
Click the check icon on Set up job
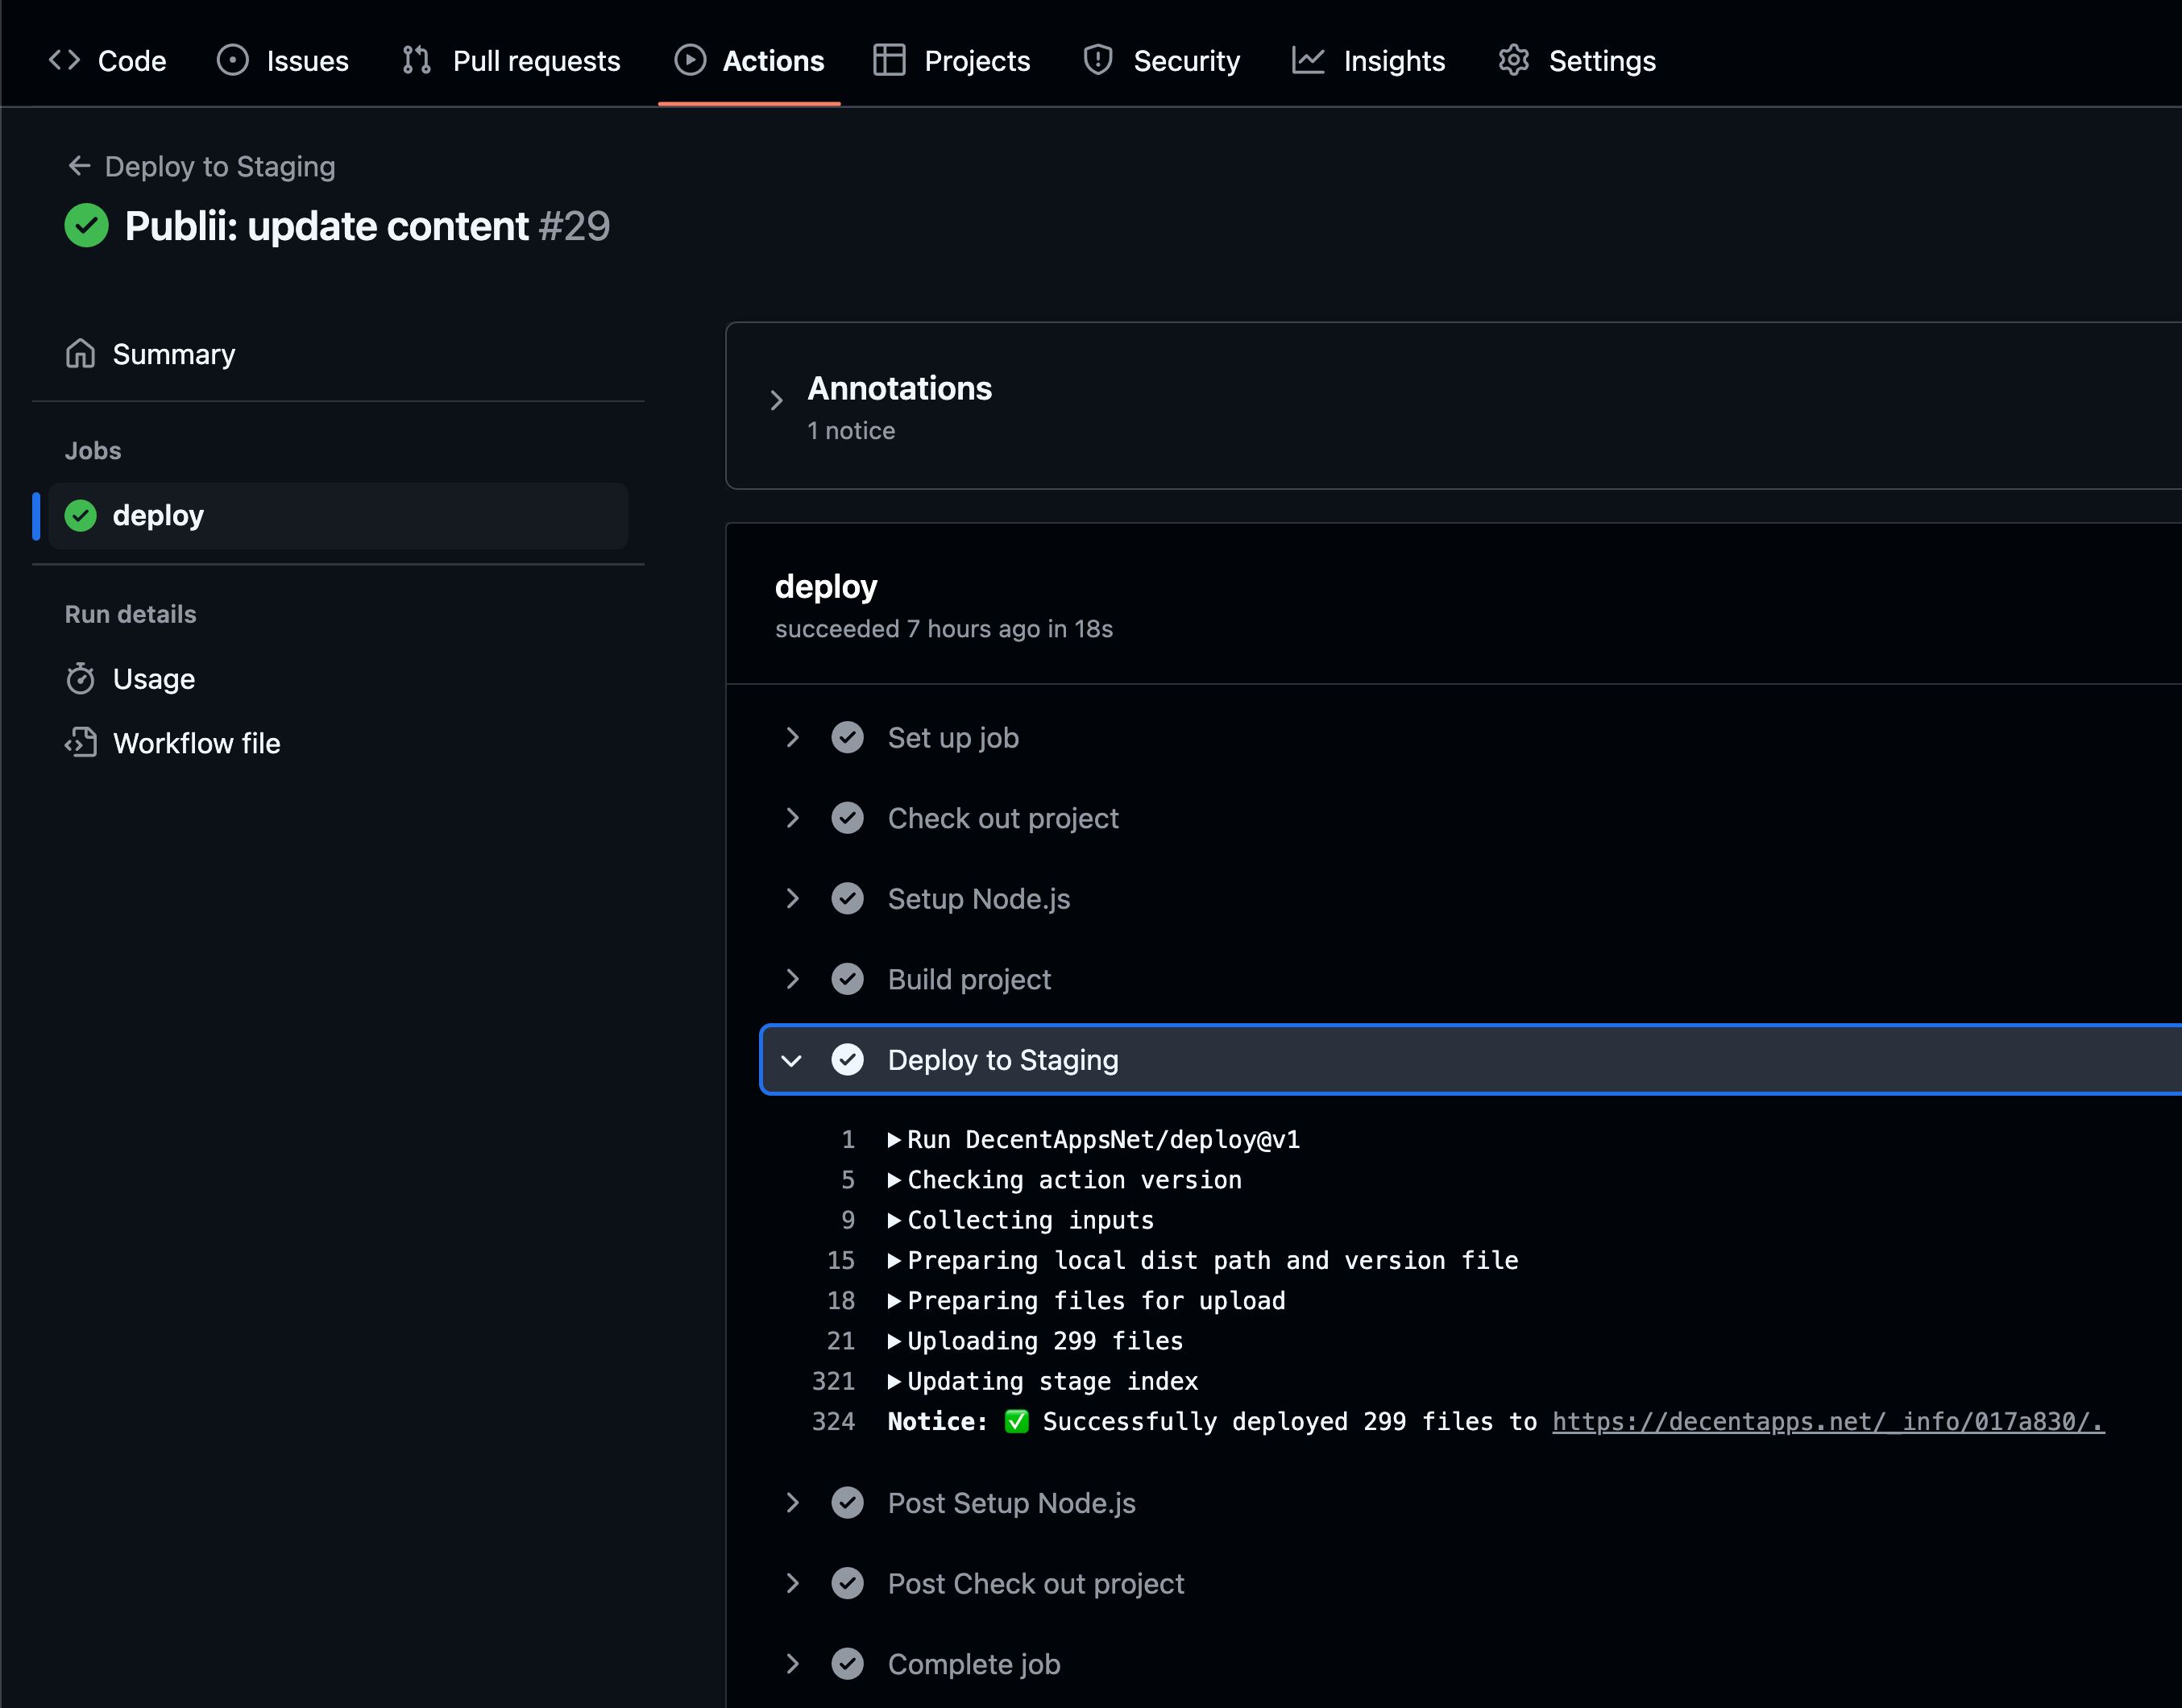pyautogui.click(x=848, y=738)
